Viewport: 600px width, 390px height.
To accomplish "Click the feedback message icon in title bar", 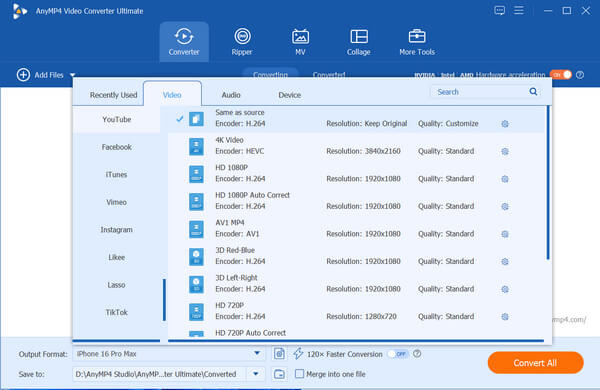I will (x=499, y=10).
